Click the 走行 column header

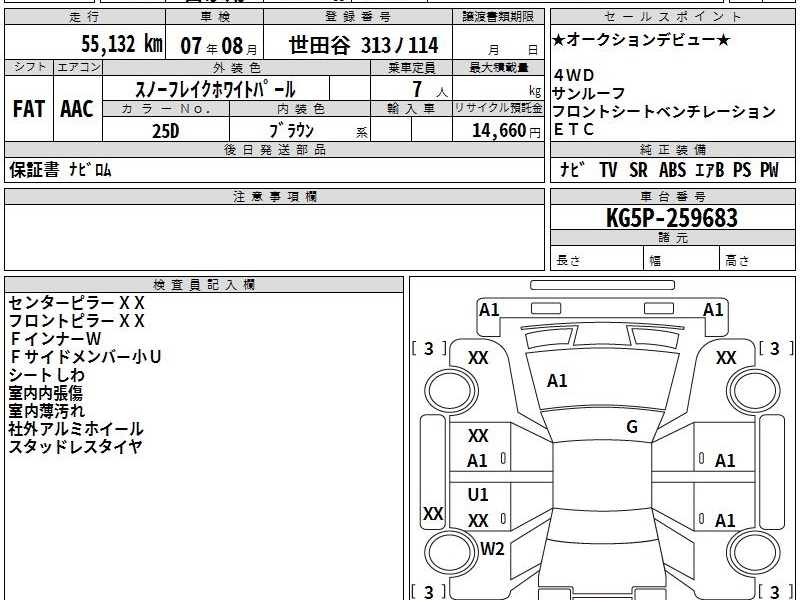(85, 17)
